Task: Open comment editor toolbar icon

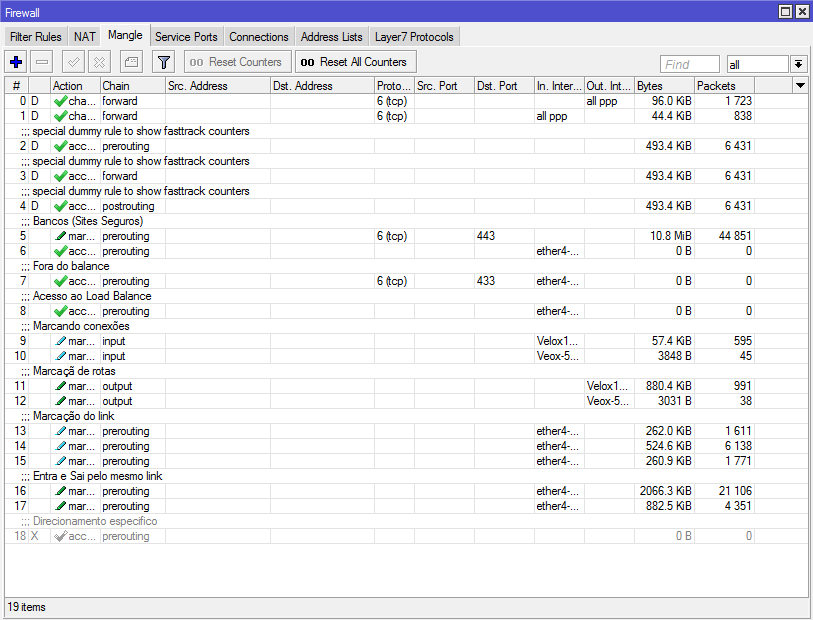Action: coord(131,62)
